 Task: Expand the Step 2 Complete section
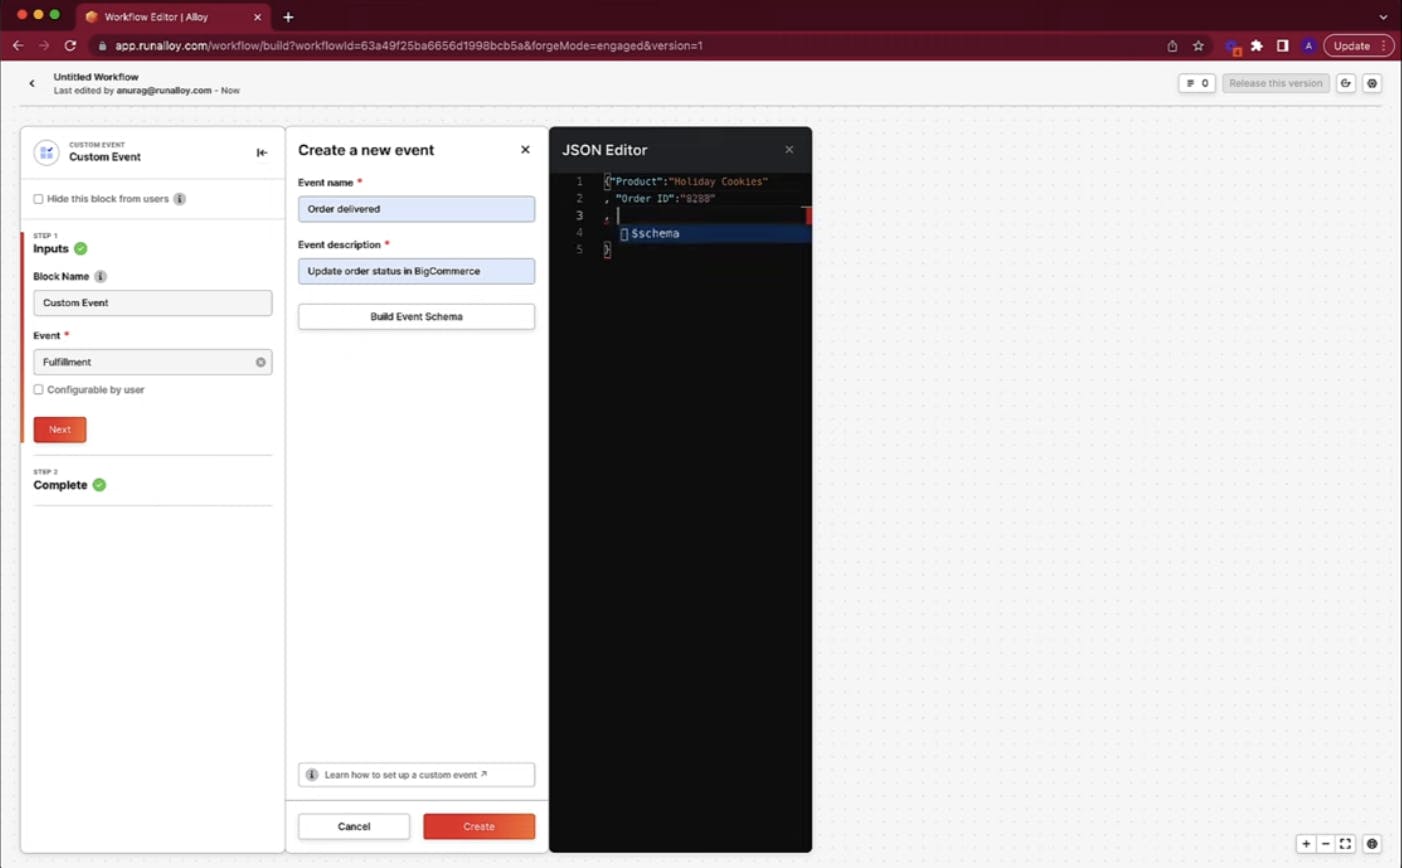152,481
